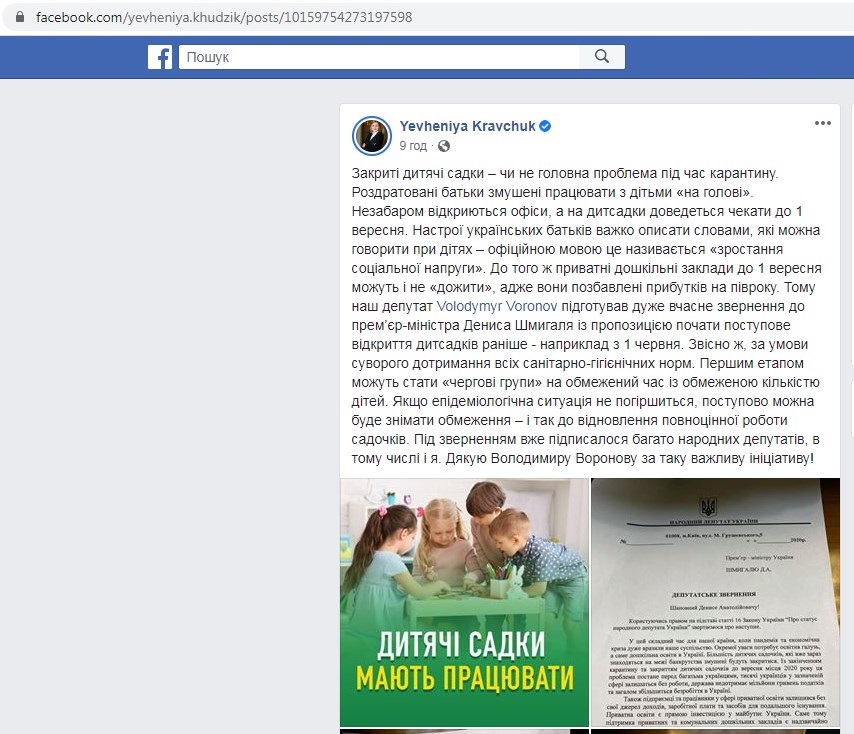The height and width of the screenshot is (734, 854).
Task: Open the cropped fourth photo under the letter
Action: tap(716, 731)
